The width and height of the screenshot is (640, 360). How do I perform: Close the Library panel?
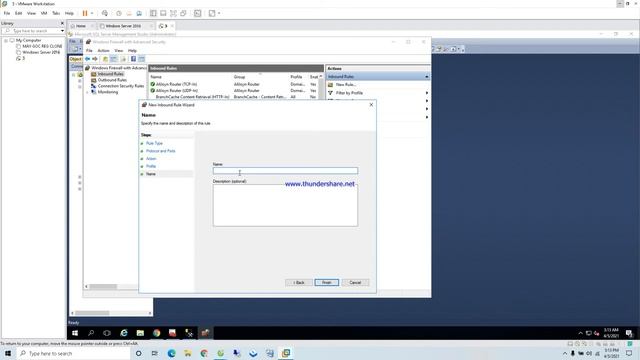pos(62,23)
